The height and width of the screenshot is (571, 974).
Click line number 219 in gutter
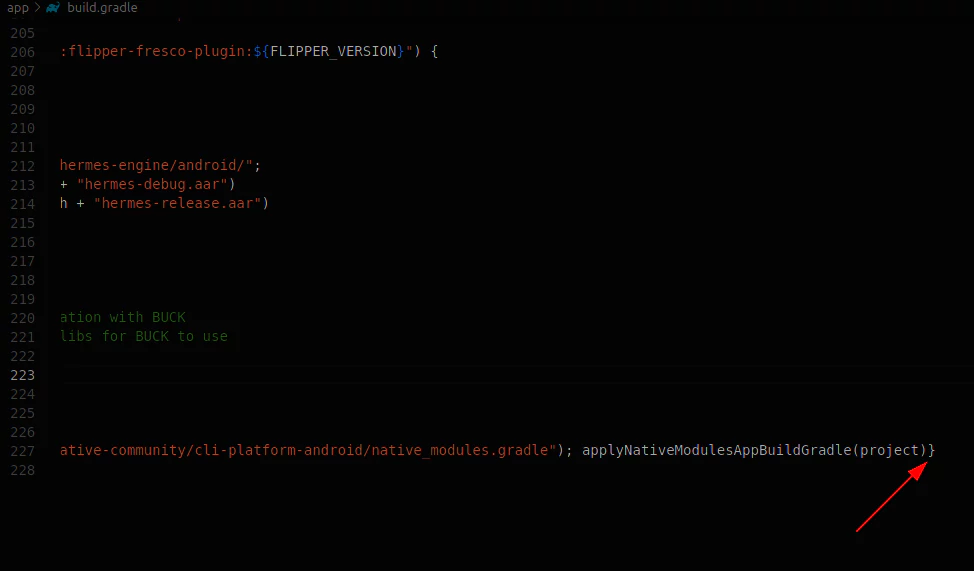pyautogui.click(x=23, y=299)
